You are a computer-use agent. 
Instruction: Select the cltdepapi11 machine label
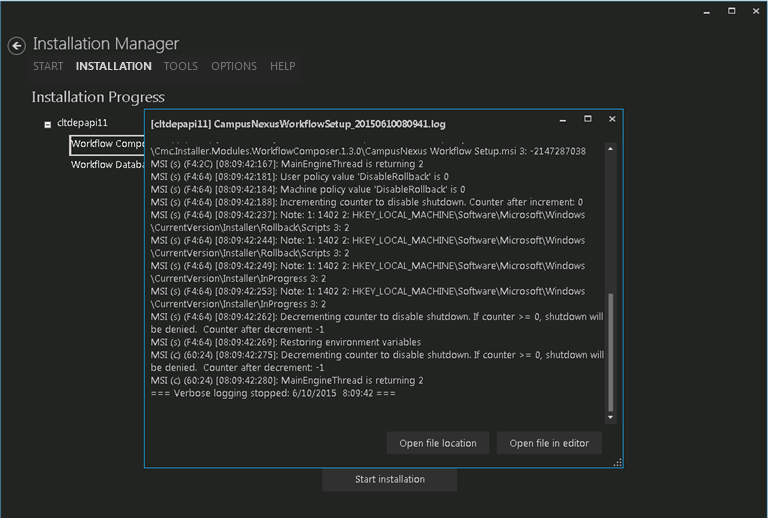[x=83, y=124]
